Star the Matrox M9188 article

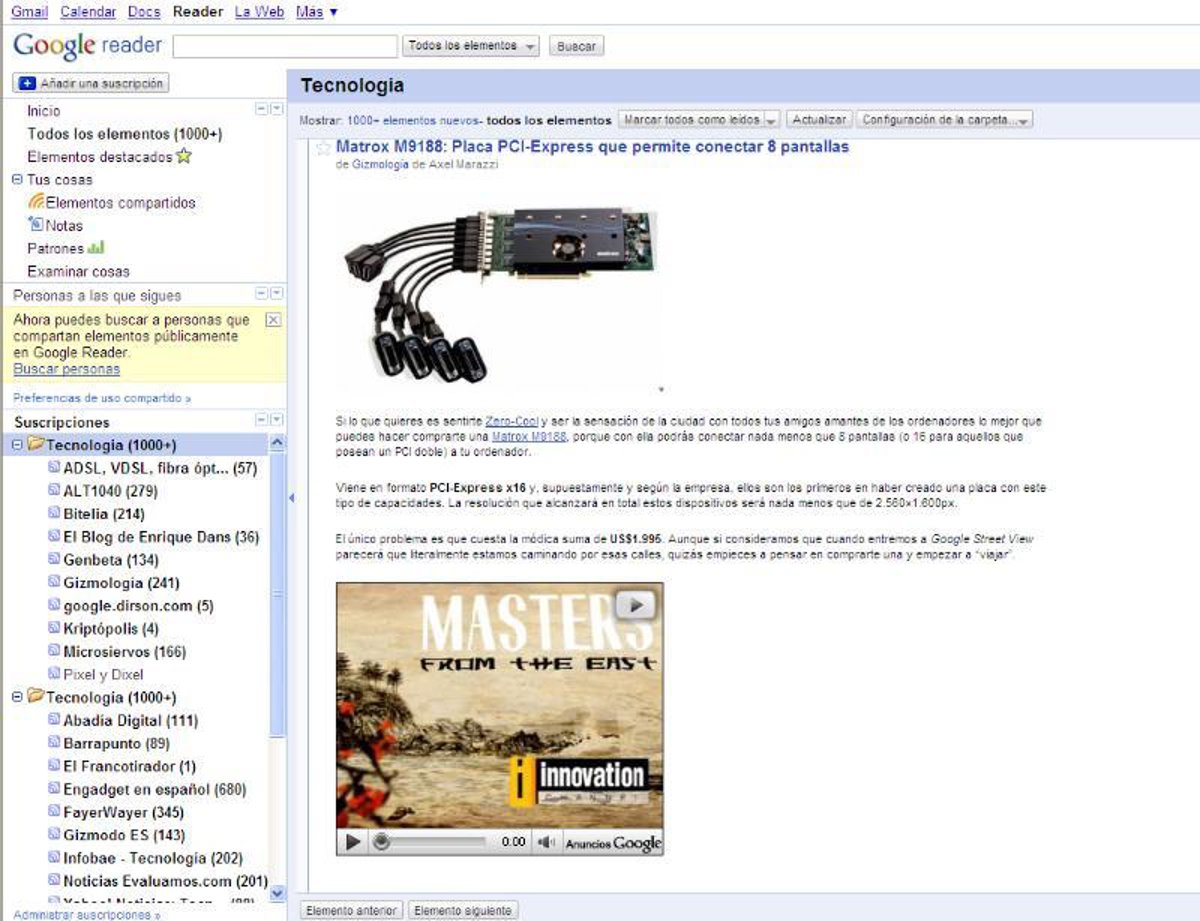click(323, 148)
